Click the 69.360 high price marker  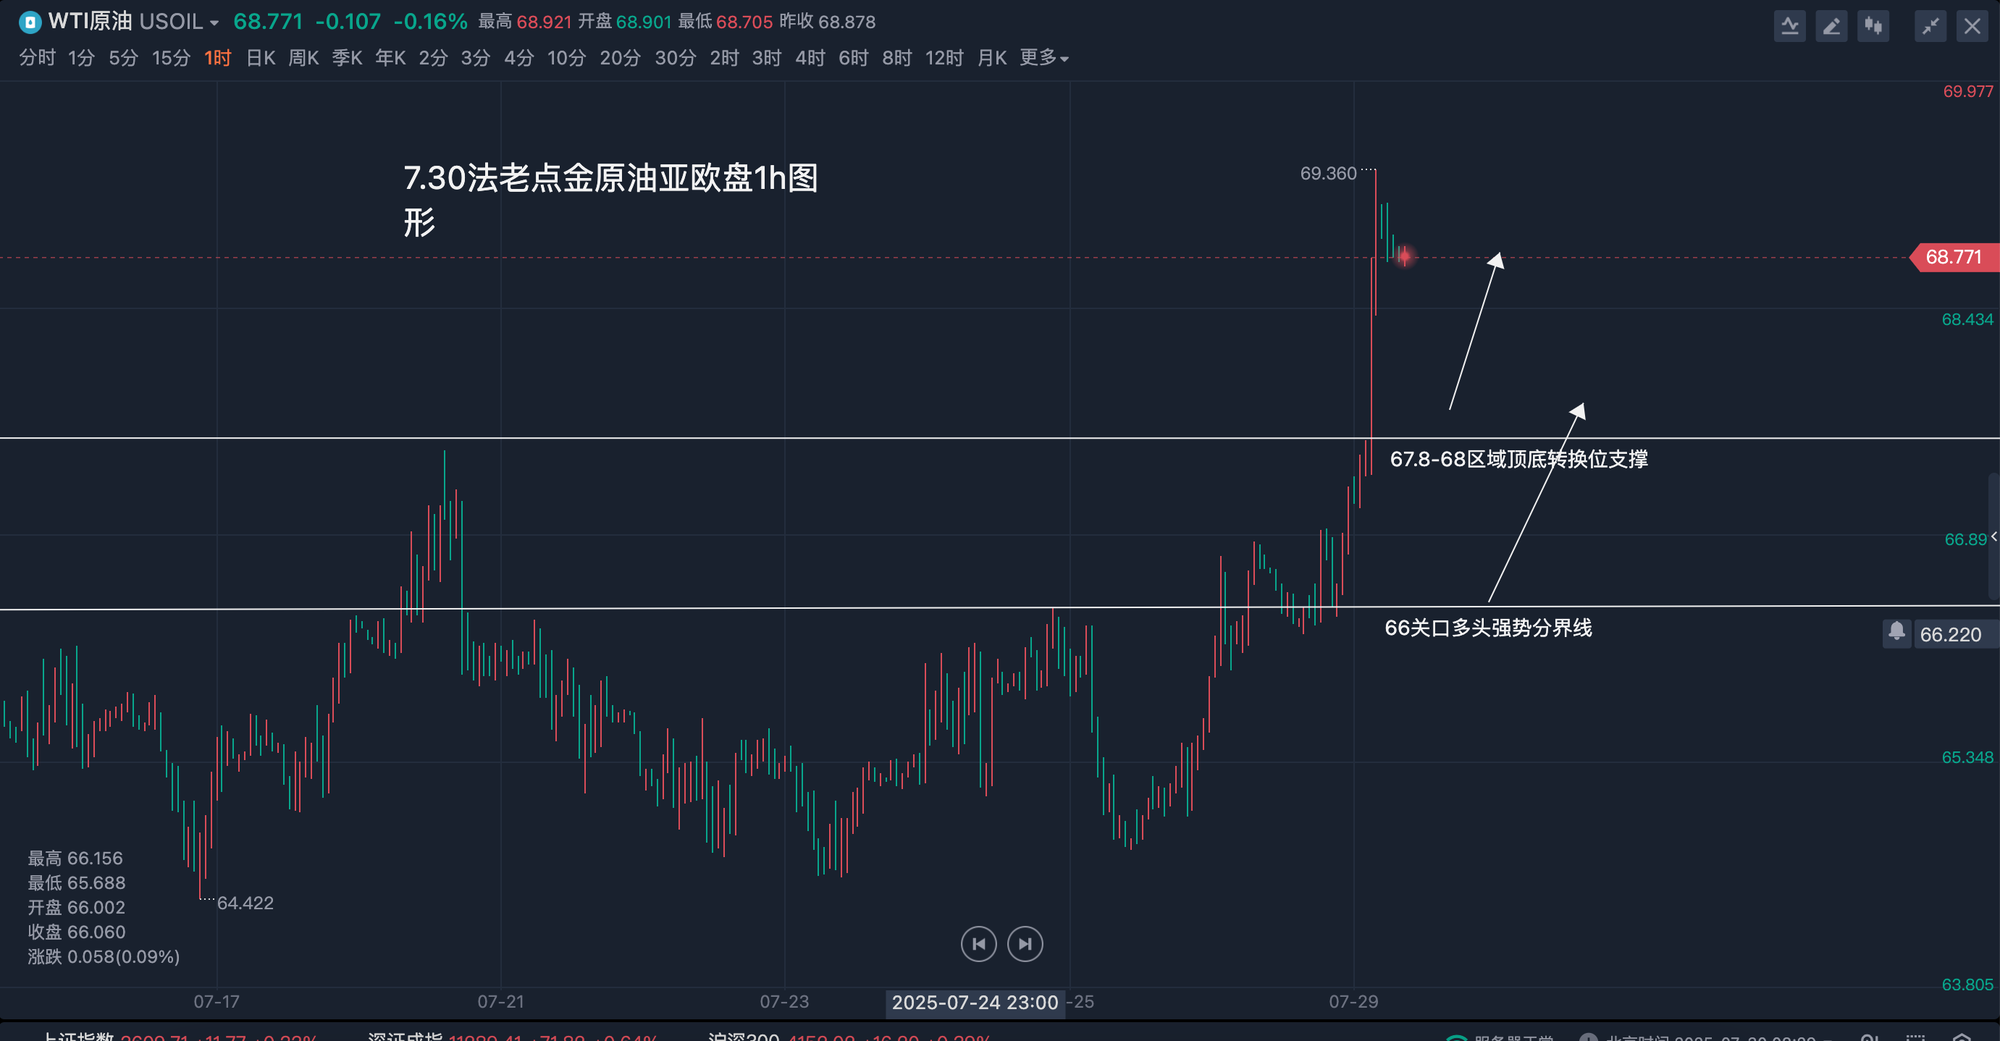coord(1328,173)
